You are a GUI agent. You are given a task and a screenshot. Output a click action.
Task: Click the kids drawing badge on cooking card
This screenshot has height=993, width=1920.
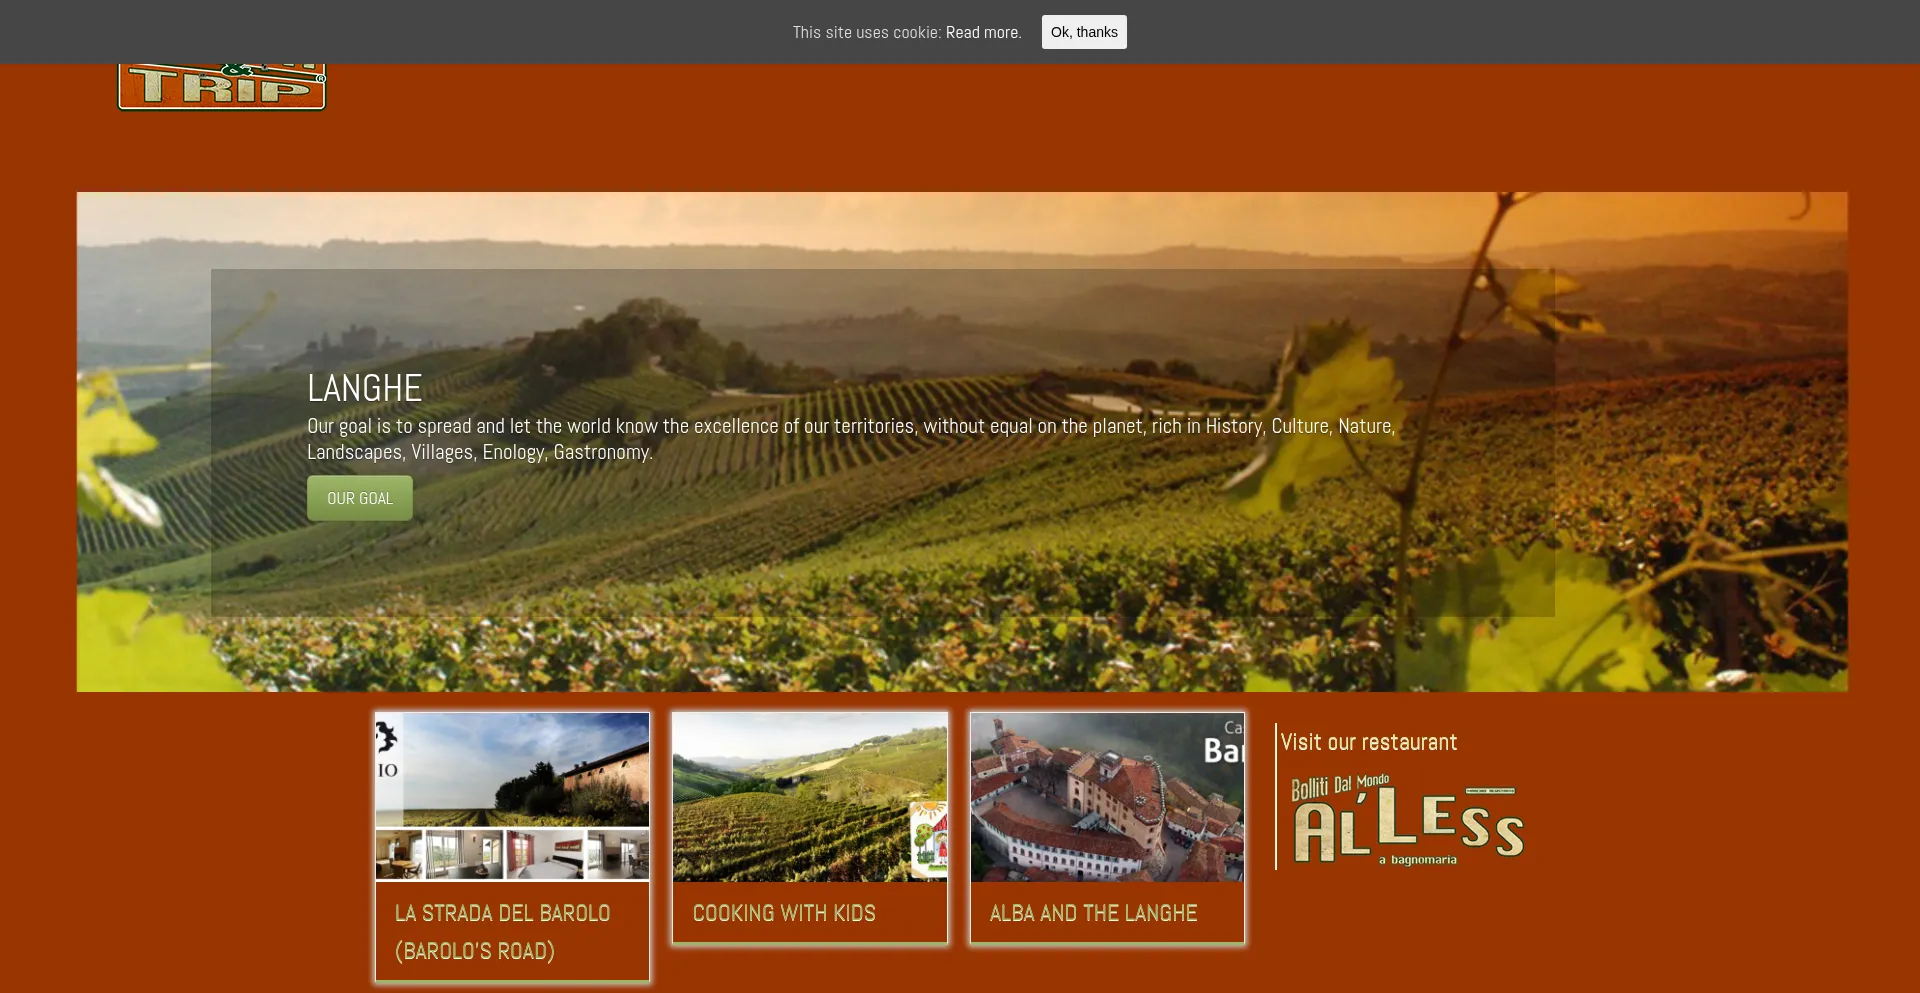click(x=929, y=838)
